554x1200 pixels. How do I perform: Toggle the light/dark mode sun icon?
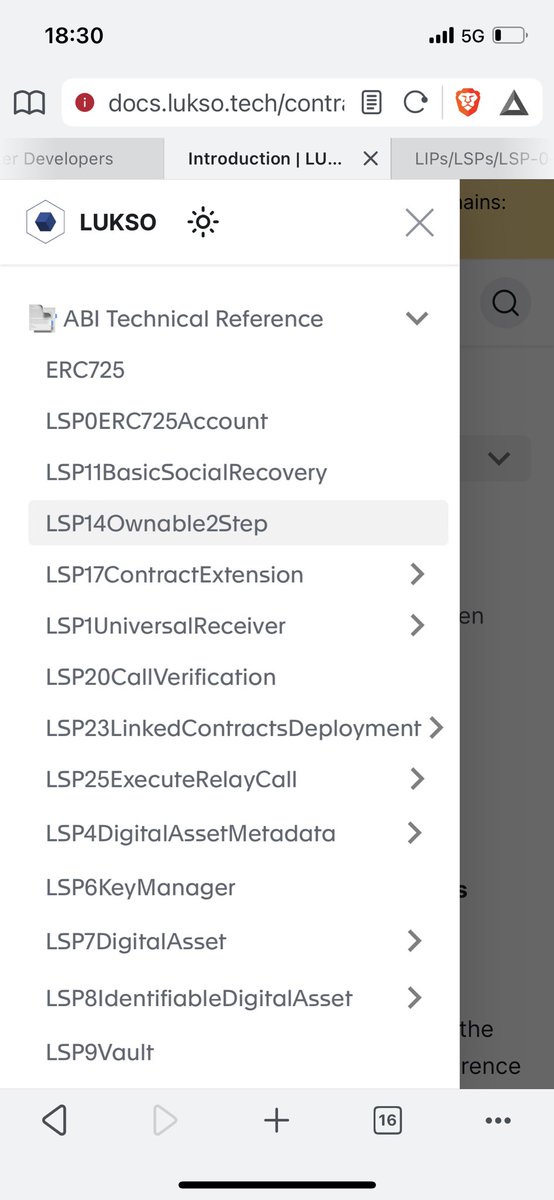click(x=203, y=222)
